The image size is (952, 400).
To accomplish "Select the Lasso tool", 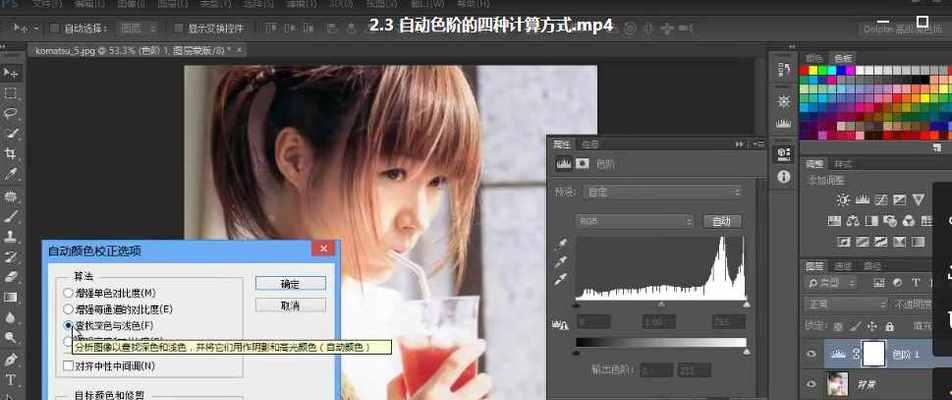I will [x=10, y=113].
